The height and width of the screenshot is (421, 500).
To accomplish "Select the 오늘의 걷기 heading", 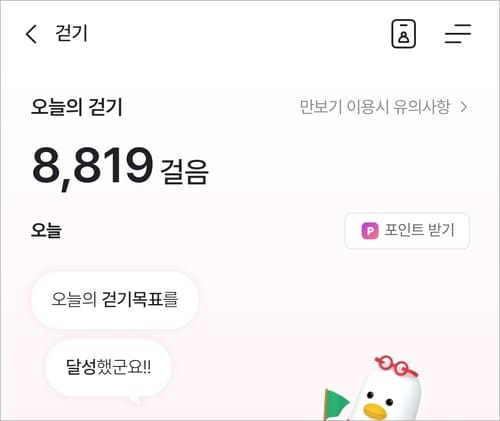I will pos(77,107).
